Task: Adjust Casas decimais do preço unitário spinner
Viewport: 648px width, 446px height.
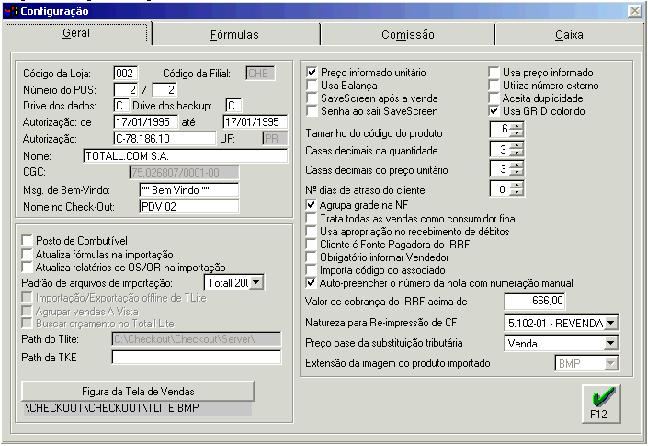Action: click(x=516, y=169)
